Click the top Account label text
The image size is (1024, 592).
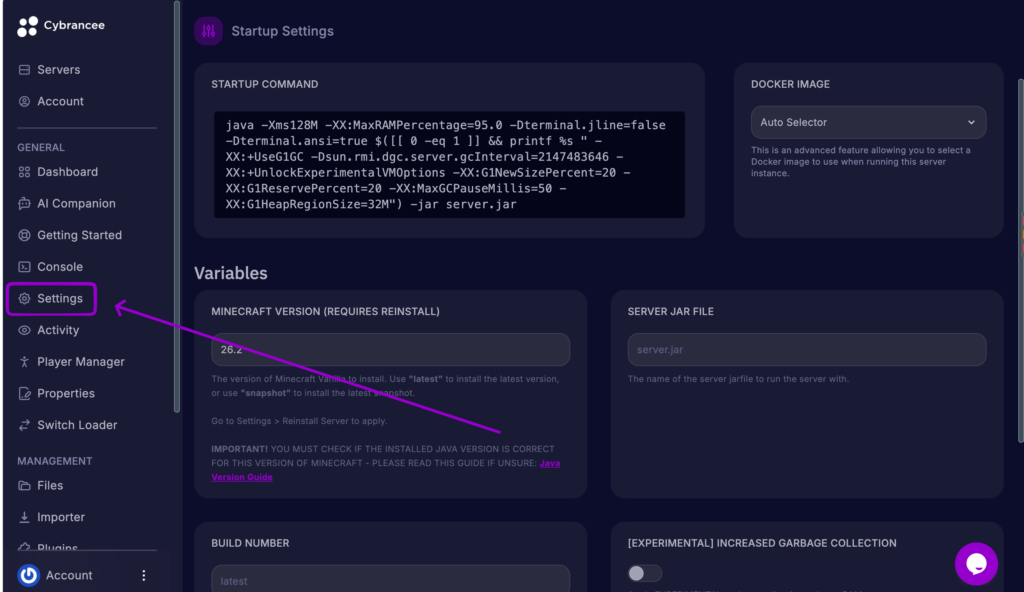pos(61,101)
